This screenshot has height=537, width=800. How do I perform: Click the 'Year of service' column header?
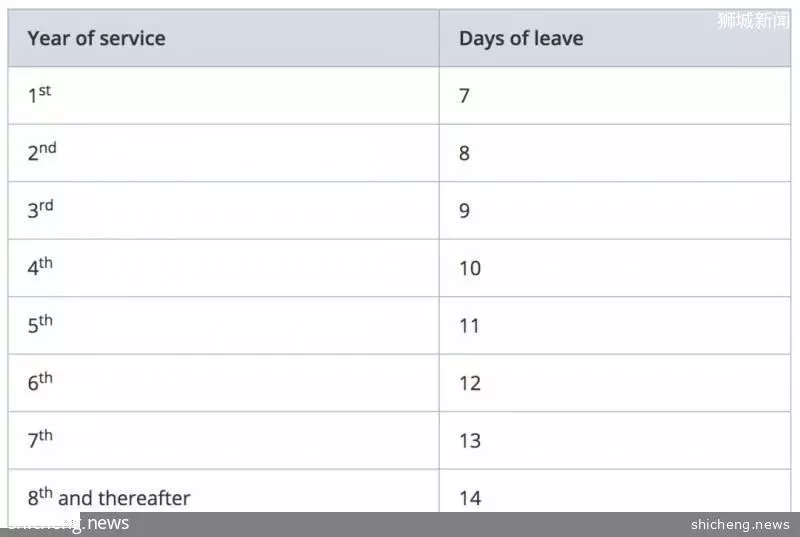(223, 38)
